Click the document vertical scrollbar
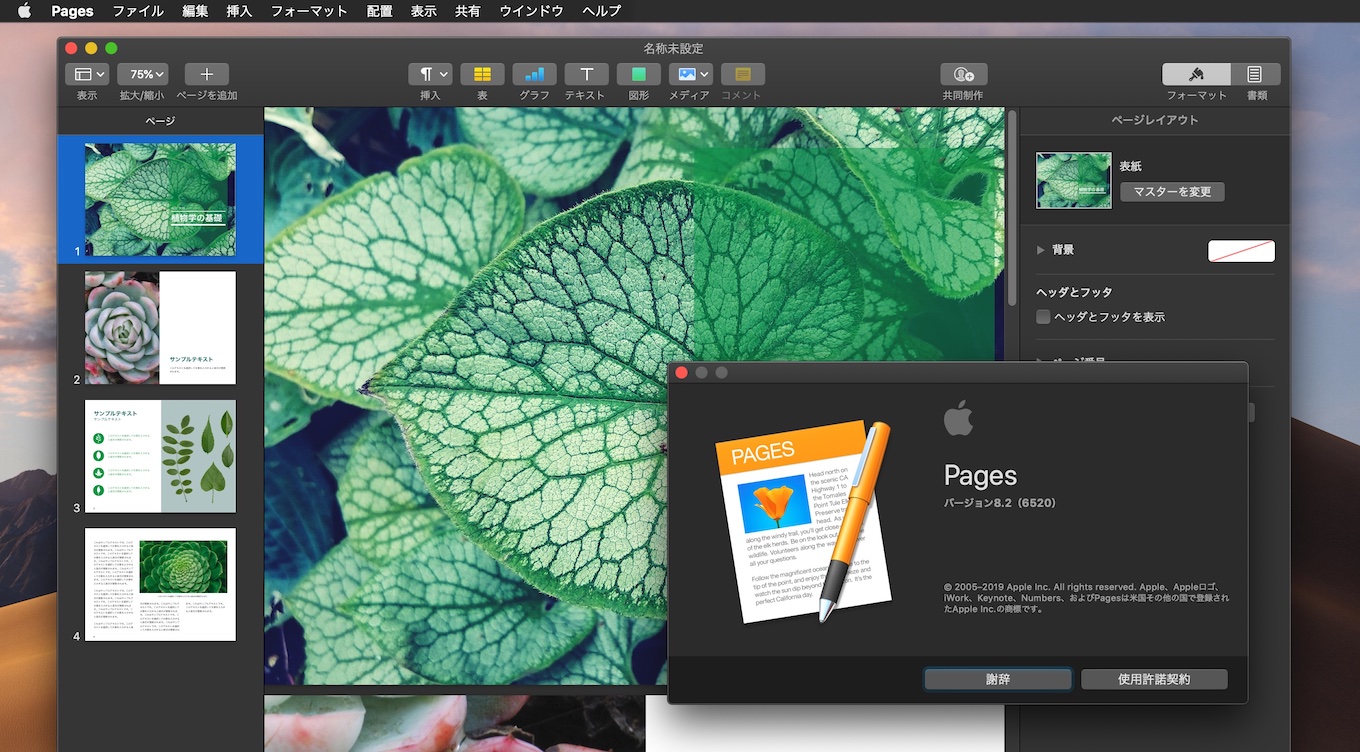This screenshot has height=752, width=1360. 1012,208
